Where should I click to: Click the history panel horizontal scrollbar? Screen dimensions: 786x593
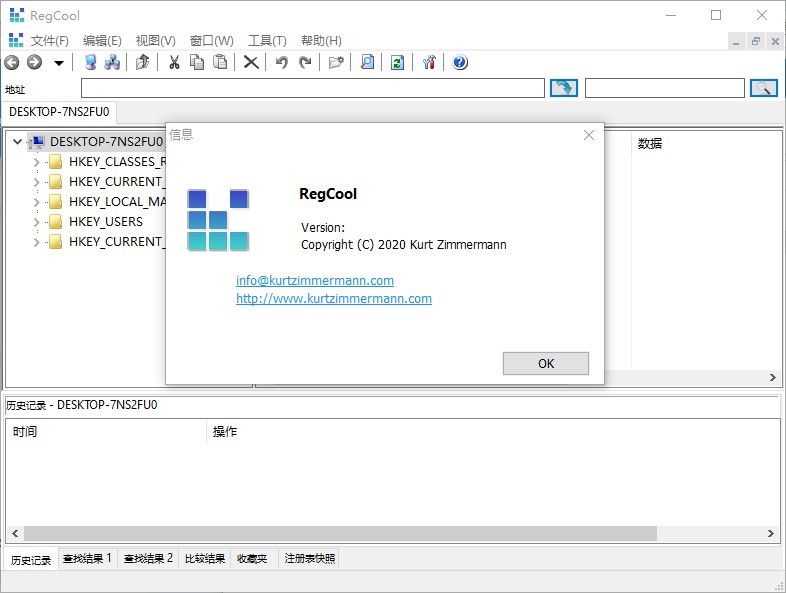pyautogui.click(x=340, y=533)
